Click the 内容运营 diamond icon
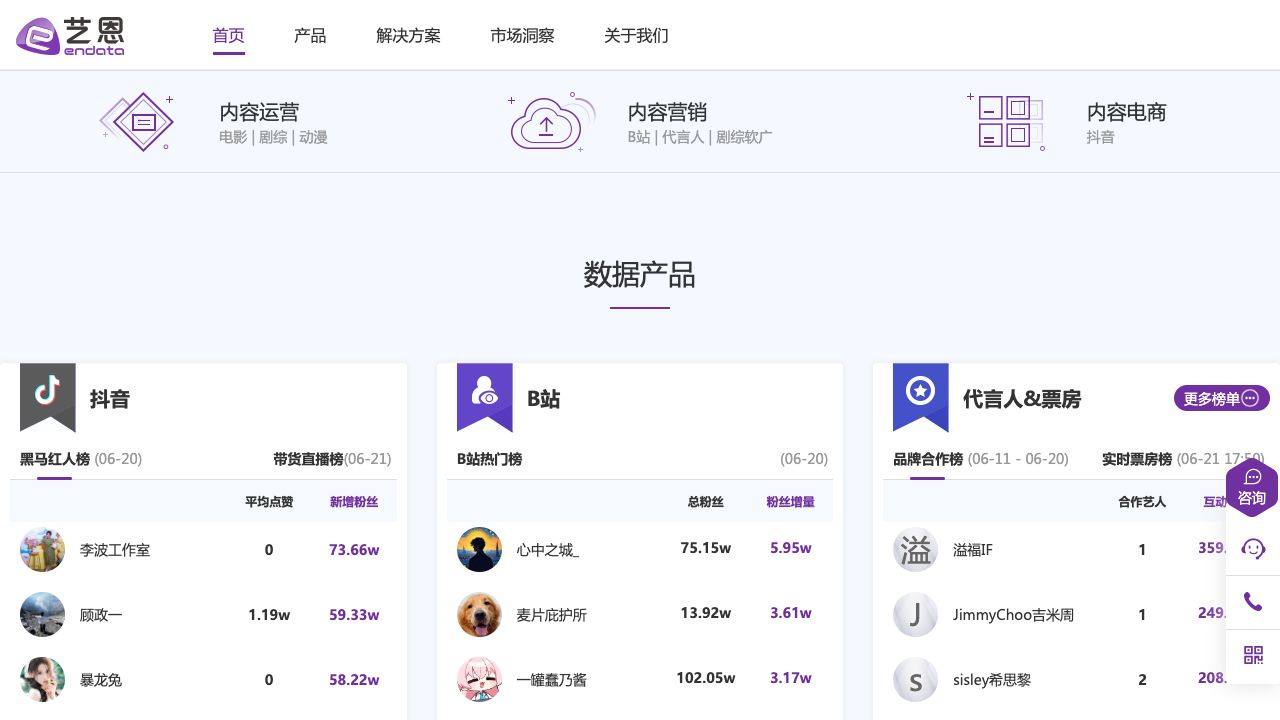1280x720 pixels. tap(137, 121)
